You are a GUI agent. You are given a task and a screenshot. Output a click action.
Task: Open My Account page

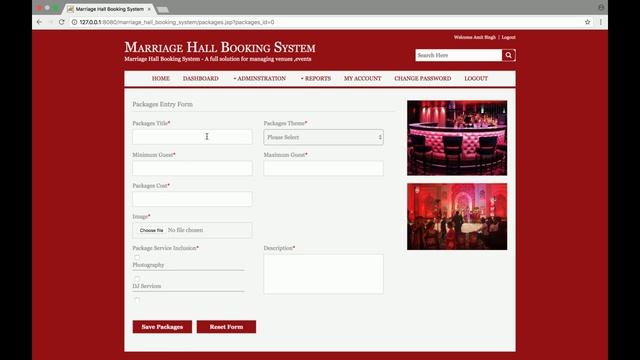[362, 78]
